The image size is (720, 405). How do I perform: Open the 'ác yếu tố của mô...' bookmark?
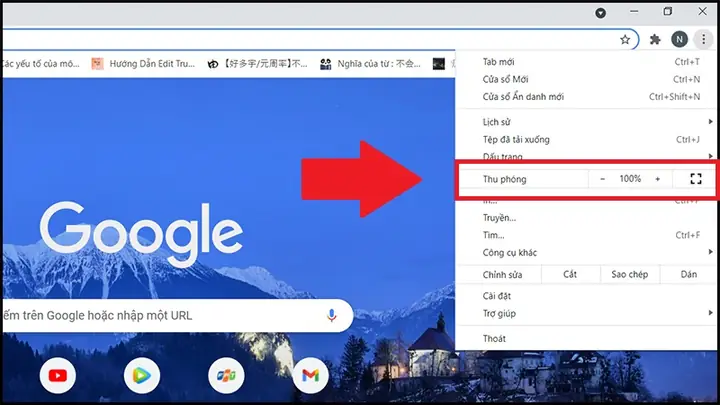pyautogui.click(x=40, y=64)
